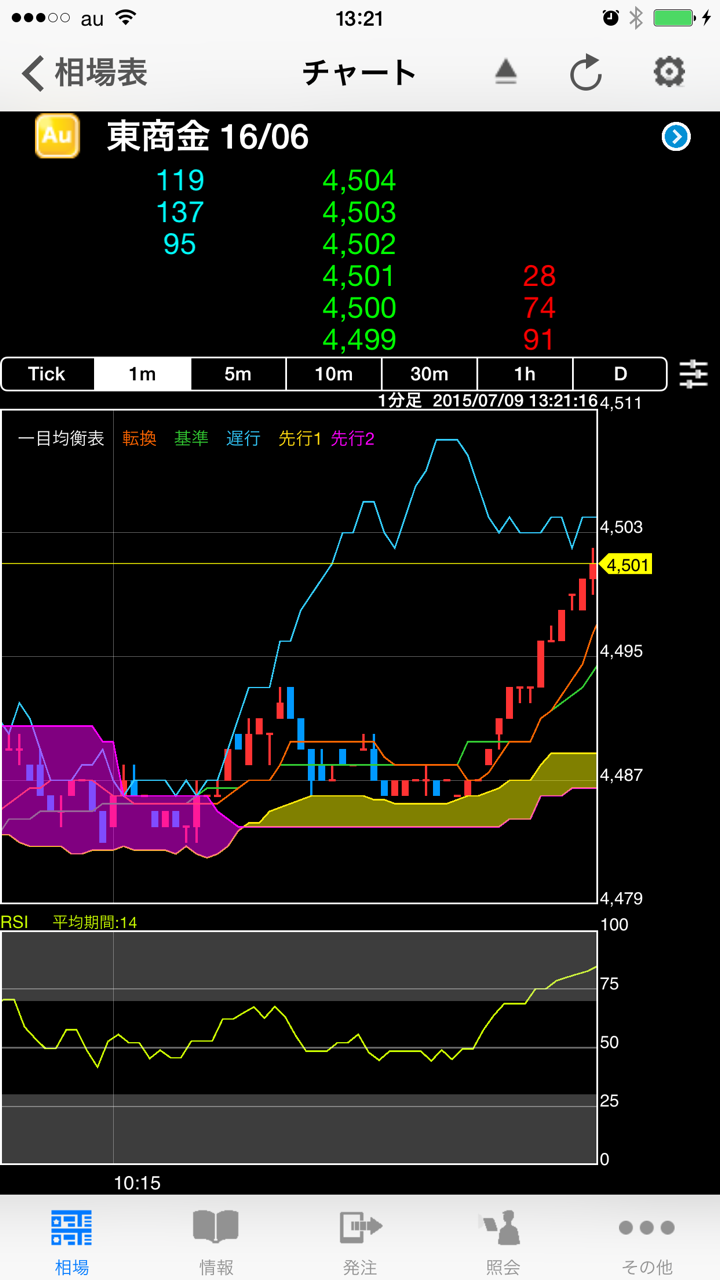Open chart indicator settings sliders icon
Viewport: 720px width, 1280px height.
tap(693, 374)
